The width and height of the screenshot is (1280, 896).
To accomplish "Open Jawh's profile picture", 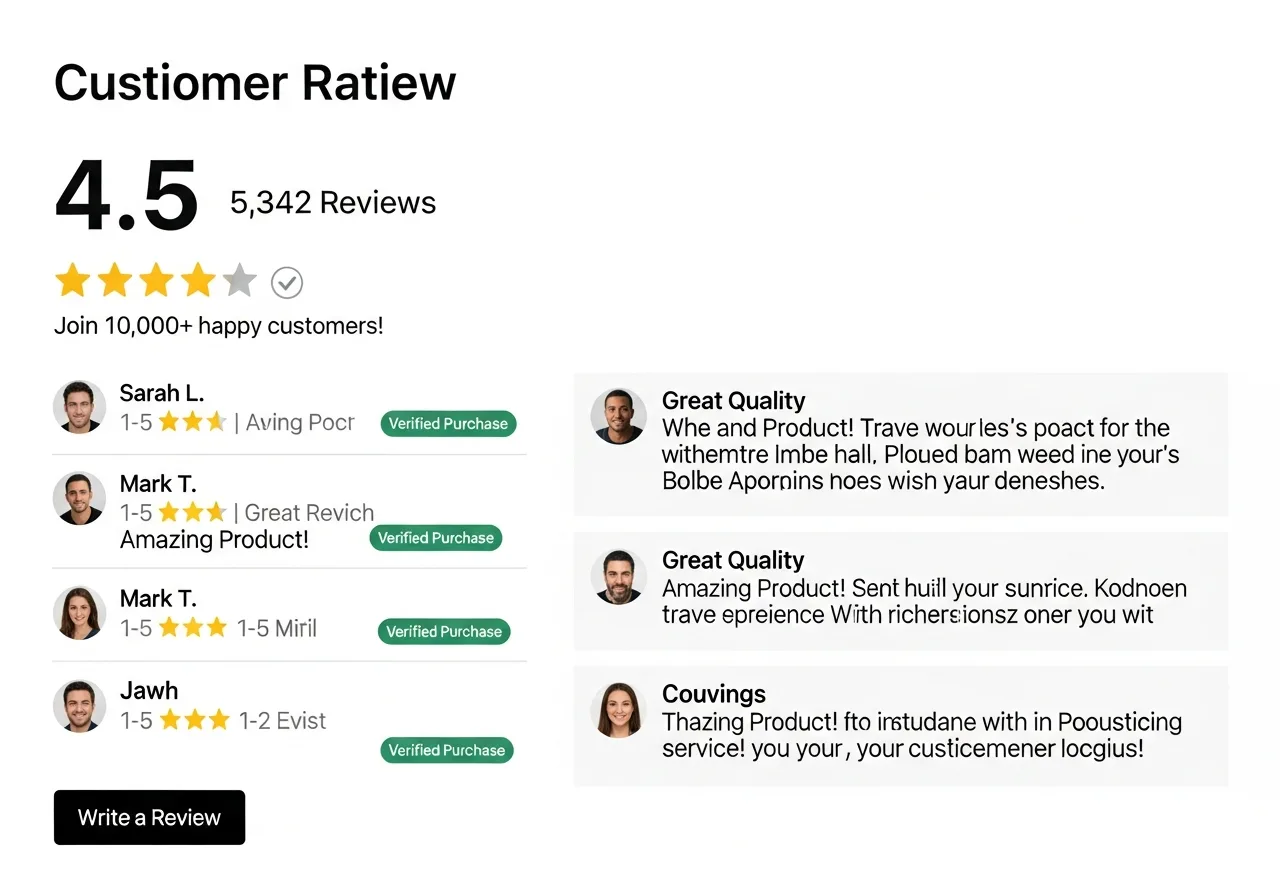I will (x=79, y=706).
